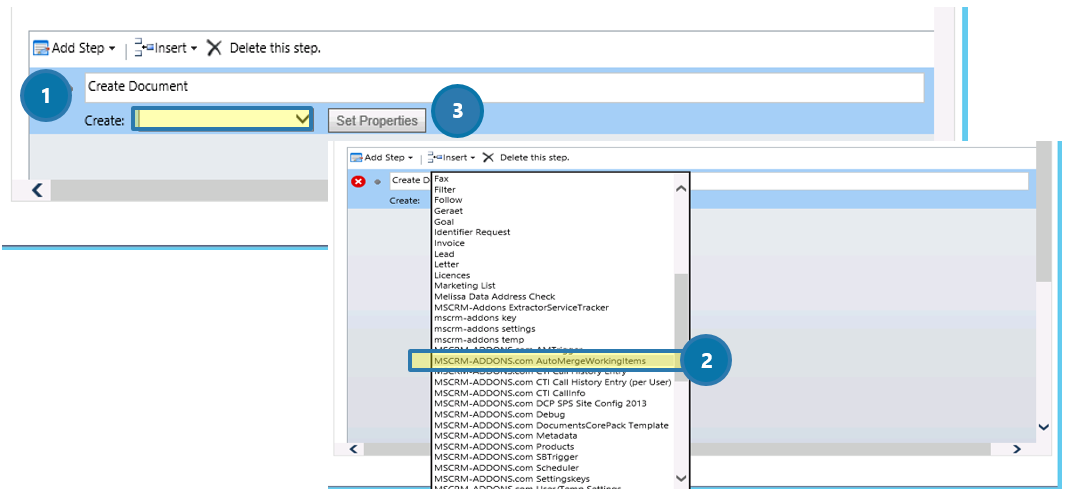Select MSCRM-ADDONS.com DocumentsCorePack Template entry
Screen dimensions: 1069x499
(x=551, y=425)
